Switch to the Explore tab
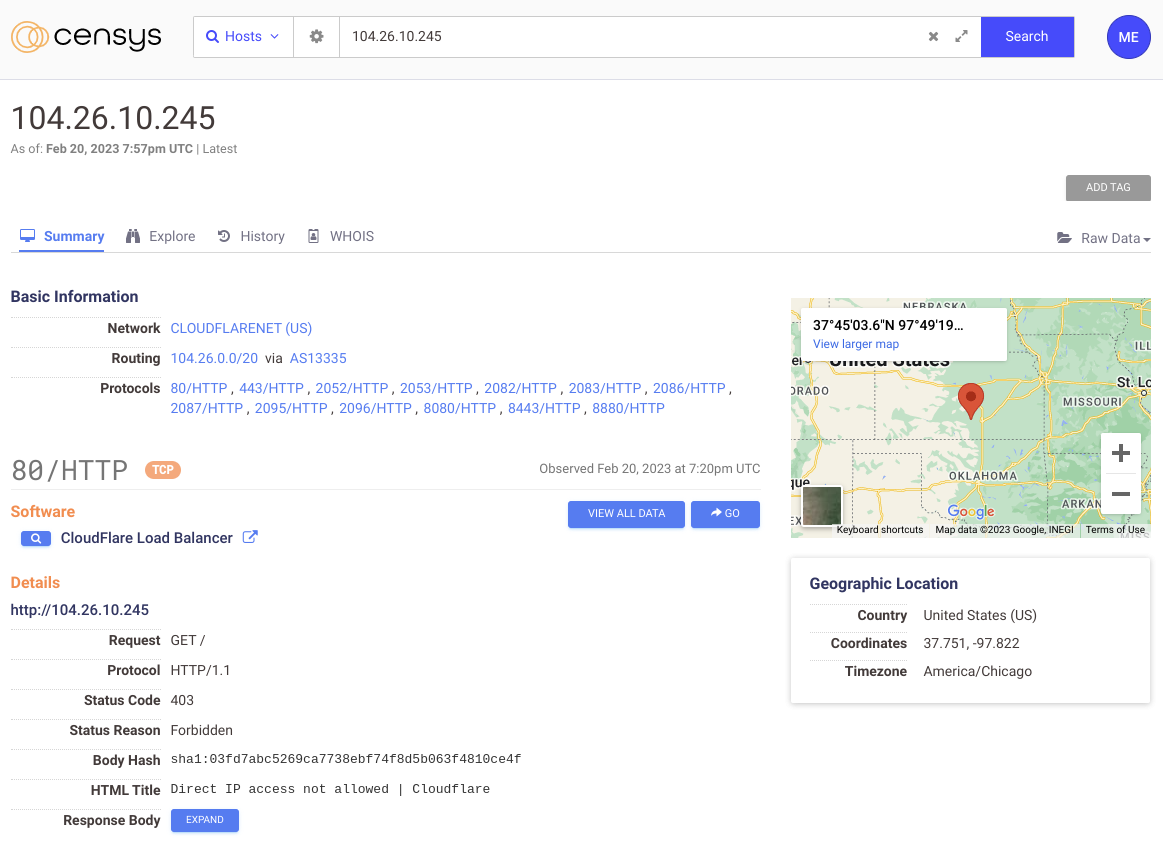Viewport: 1163px width, 848px height. pos(160,236)
